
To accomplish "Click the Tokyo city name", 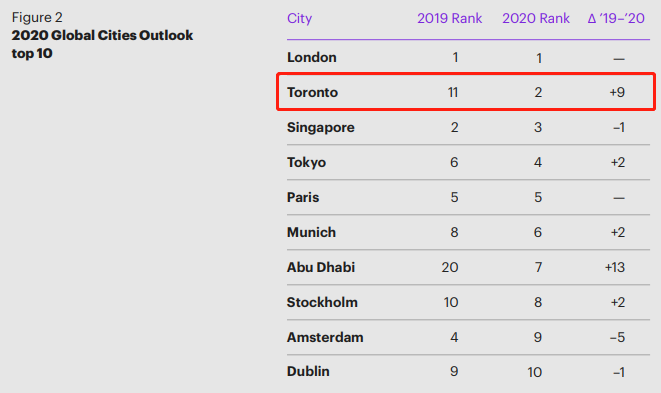I will coord(306,163).
